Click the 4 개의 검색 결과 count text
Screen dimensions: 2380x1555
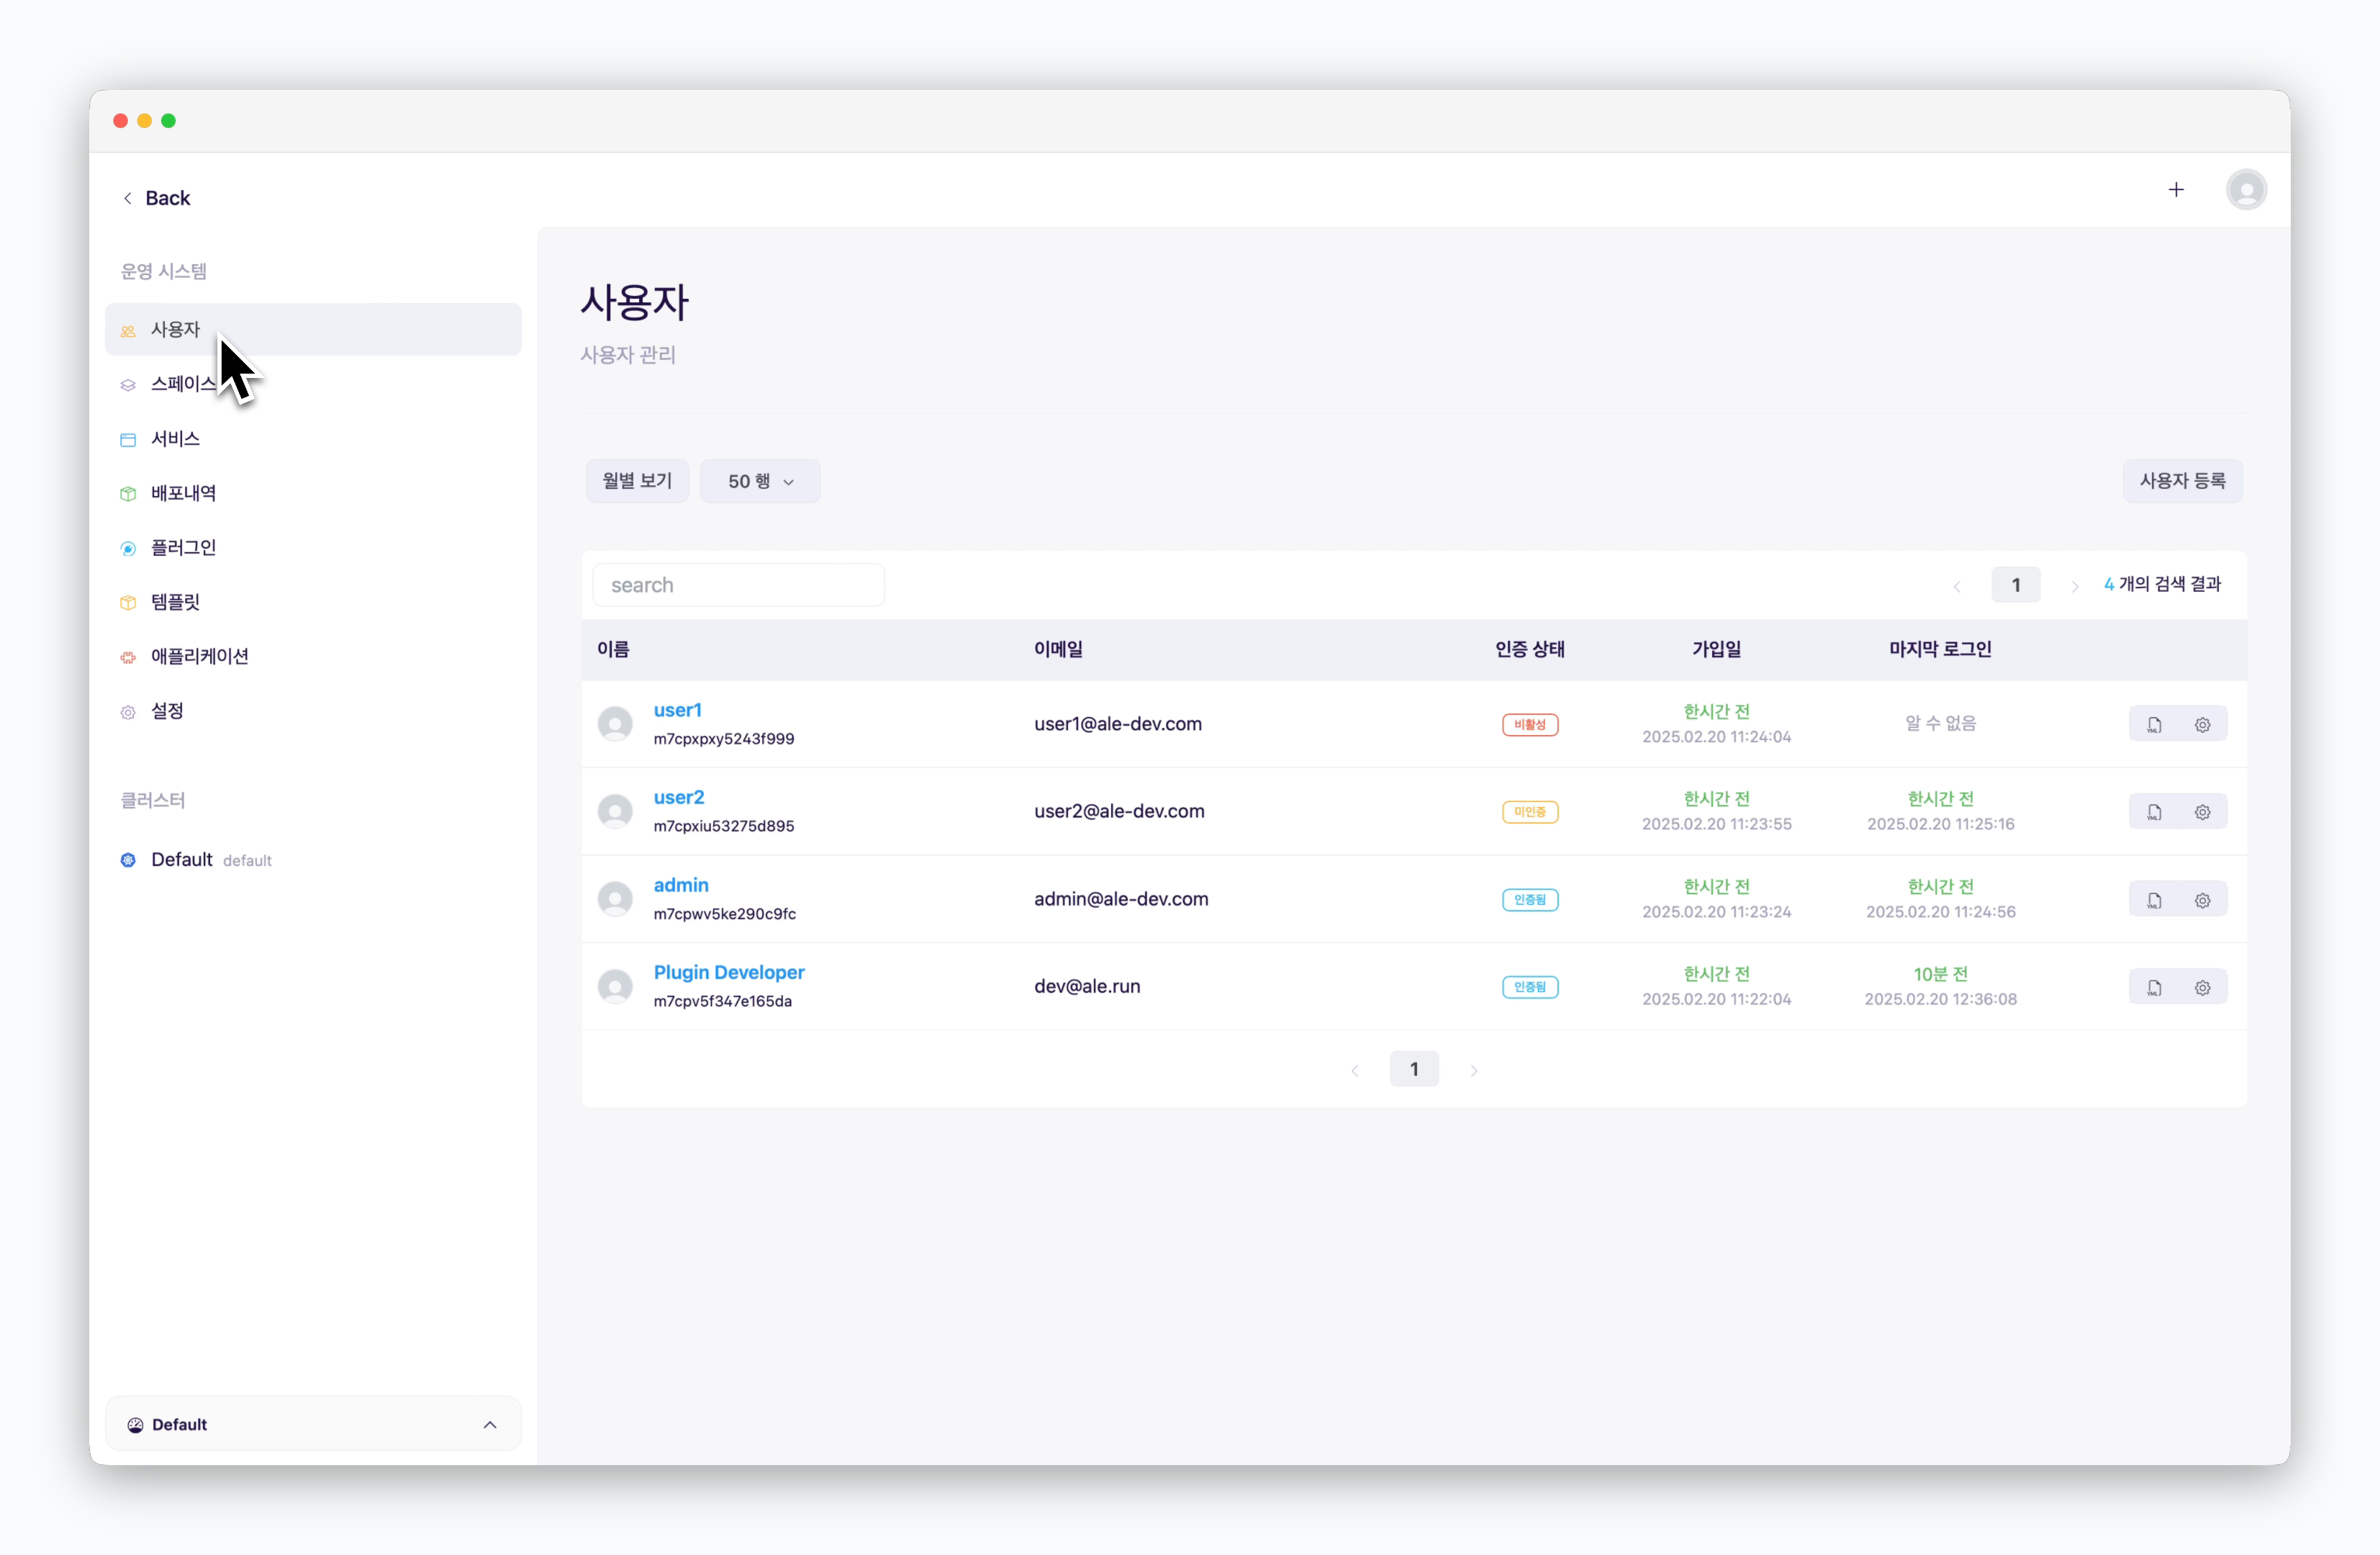pyautogui.click(x=2162, y=585)
